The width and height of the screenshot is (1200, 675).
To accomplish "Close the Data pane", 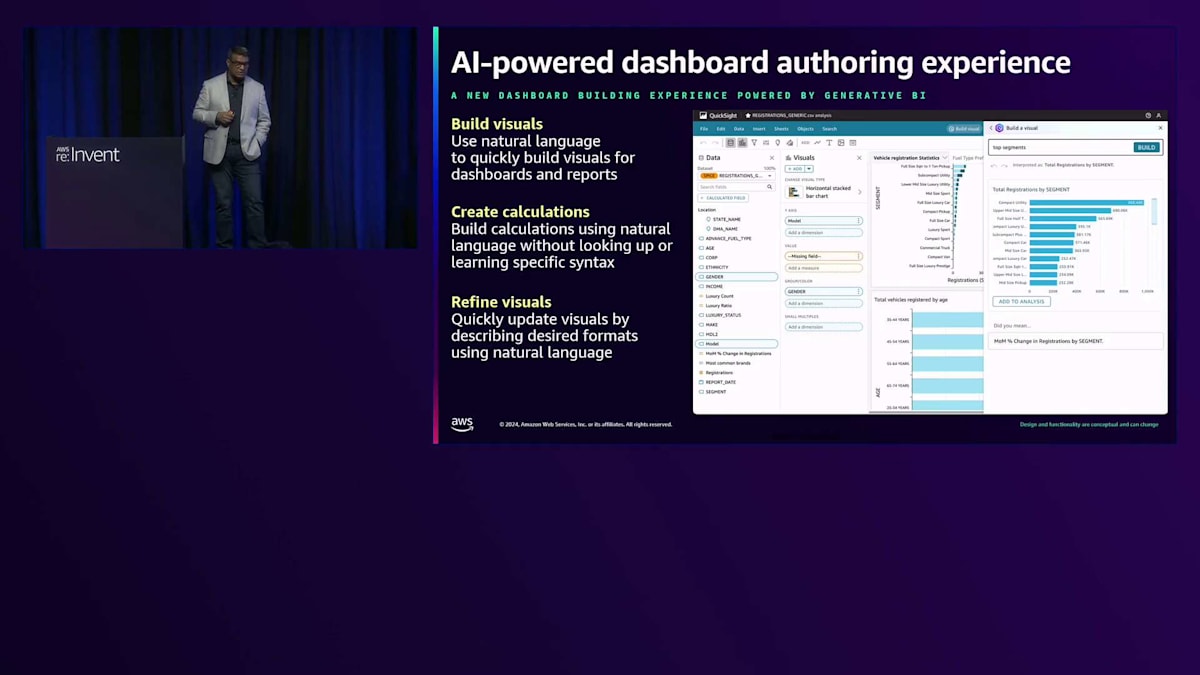I will [772, 158].
